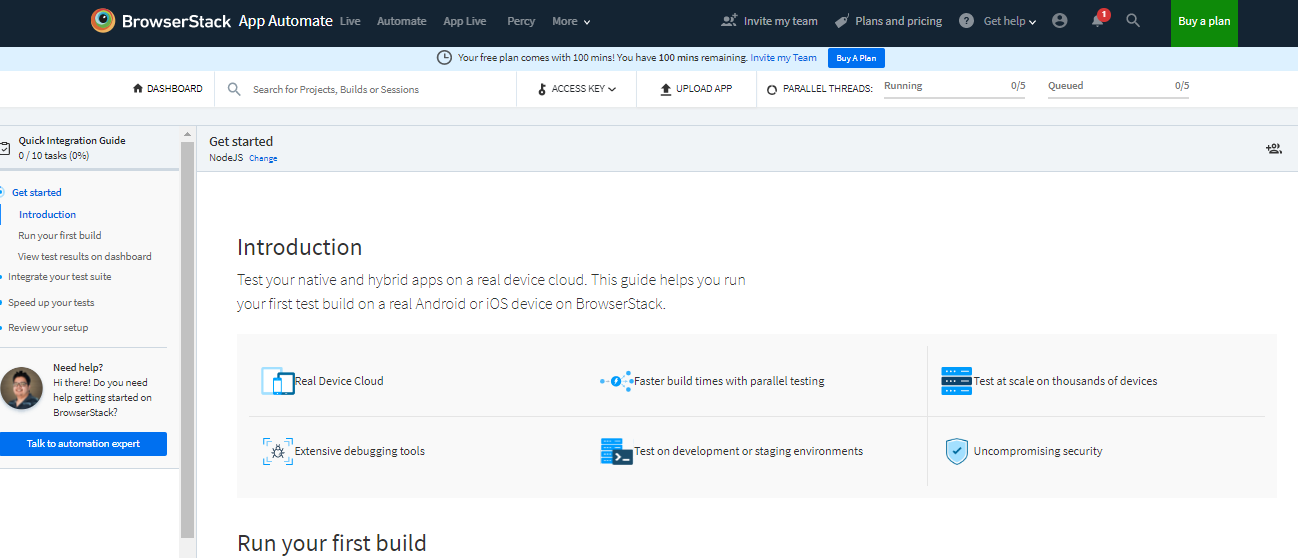This screenshot has height=558, width=1298.
Task: Switch to the App Live product tab
Action: 465,21
